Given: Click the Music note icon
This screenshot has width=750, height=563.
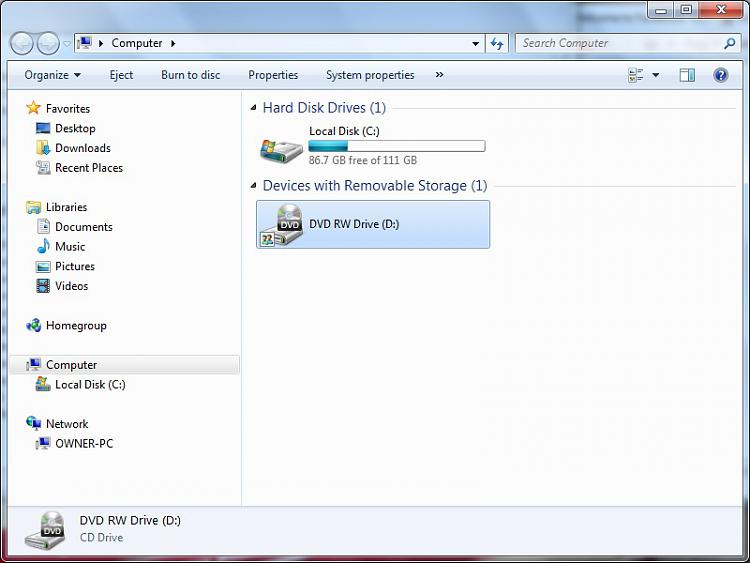Looking at the screenshot, I should click(x=43, y=246).
